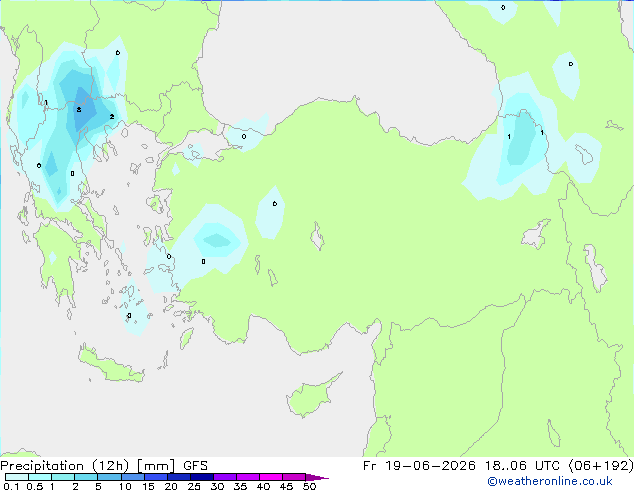634x490 pixels.
Task: Click the 30–35 mm purple legend swatch
Action: [x=225, y=477]
